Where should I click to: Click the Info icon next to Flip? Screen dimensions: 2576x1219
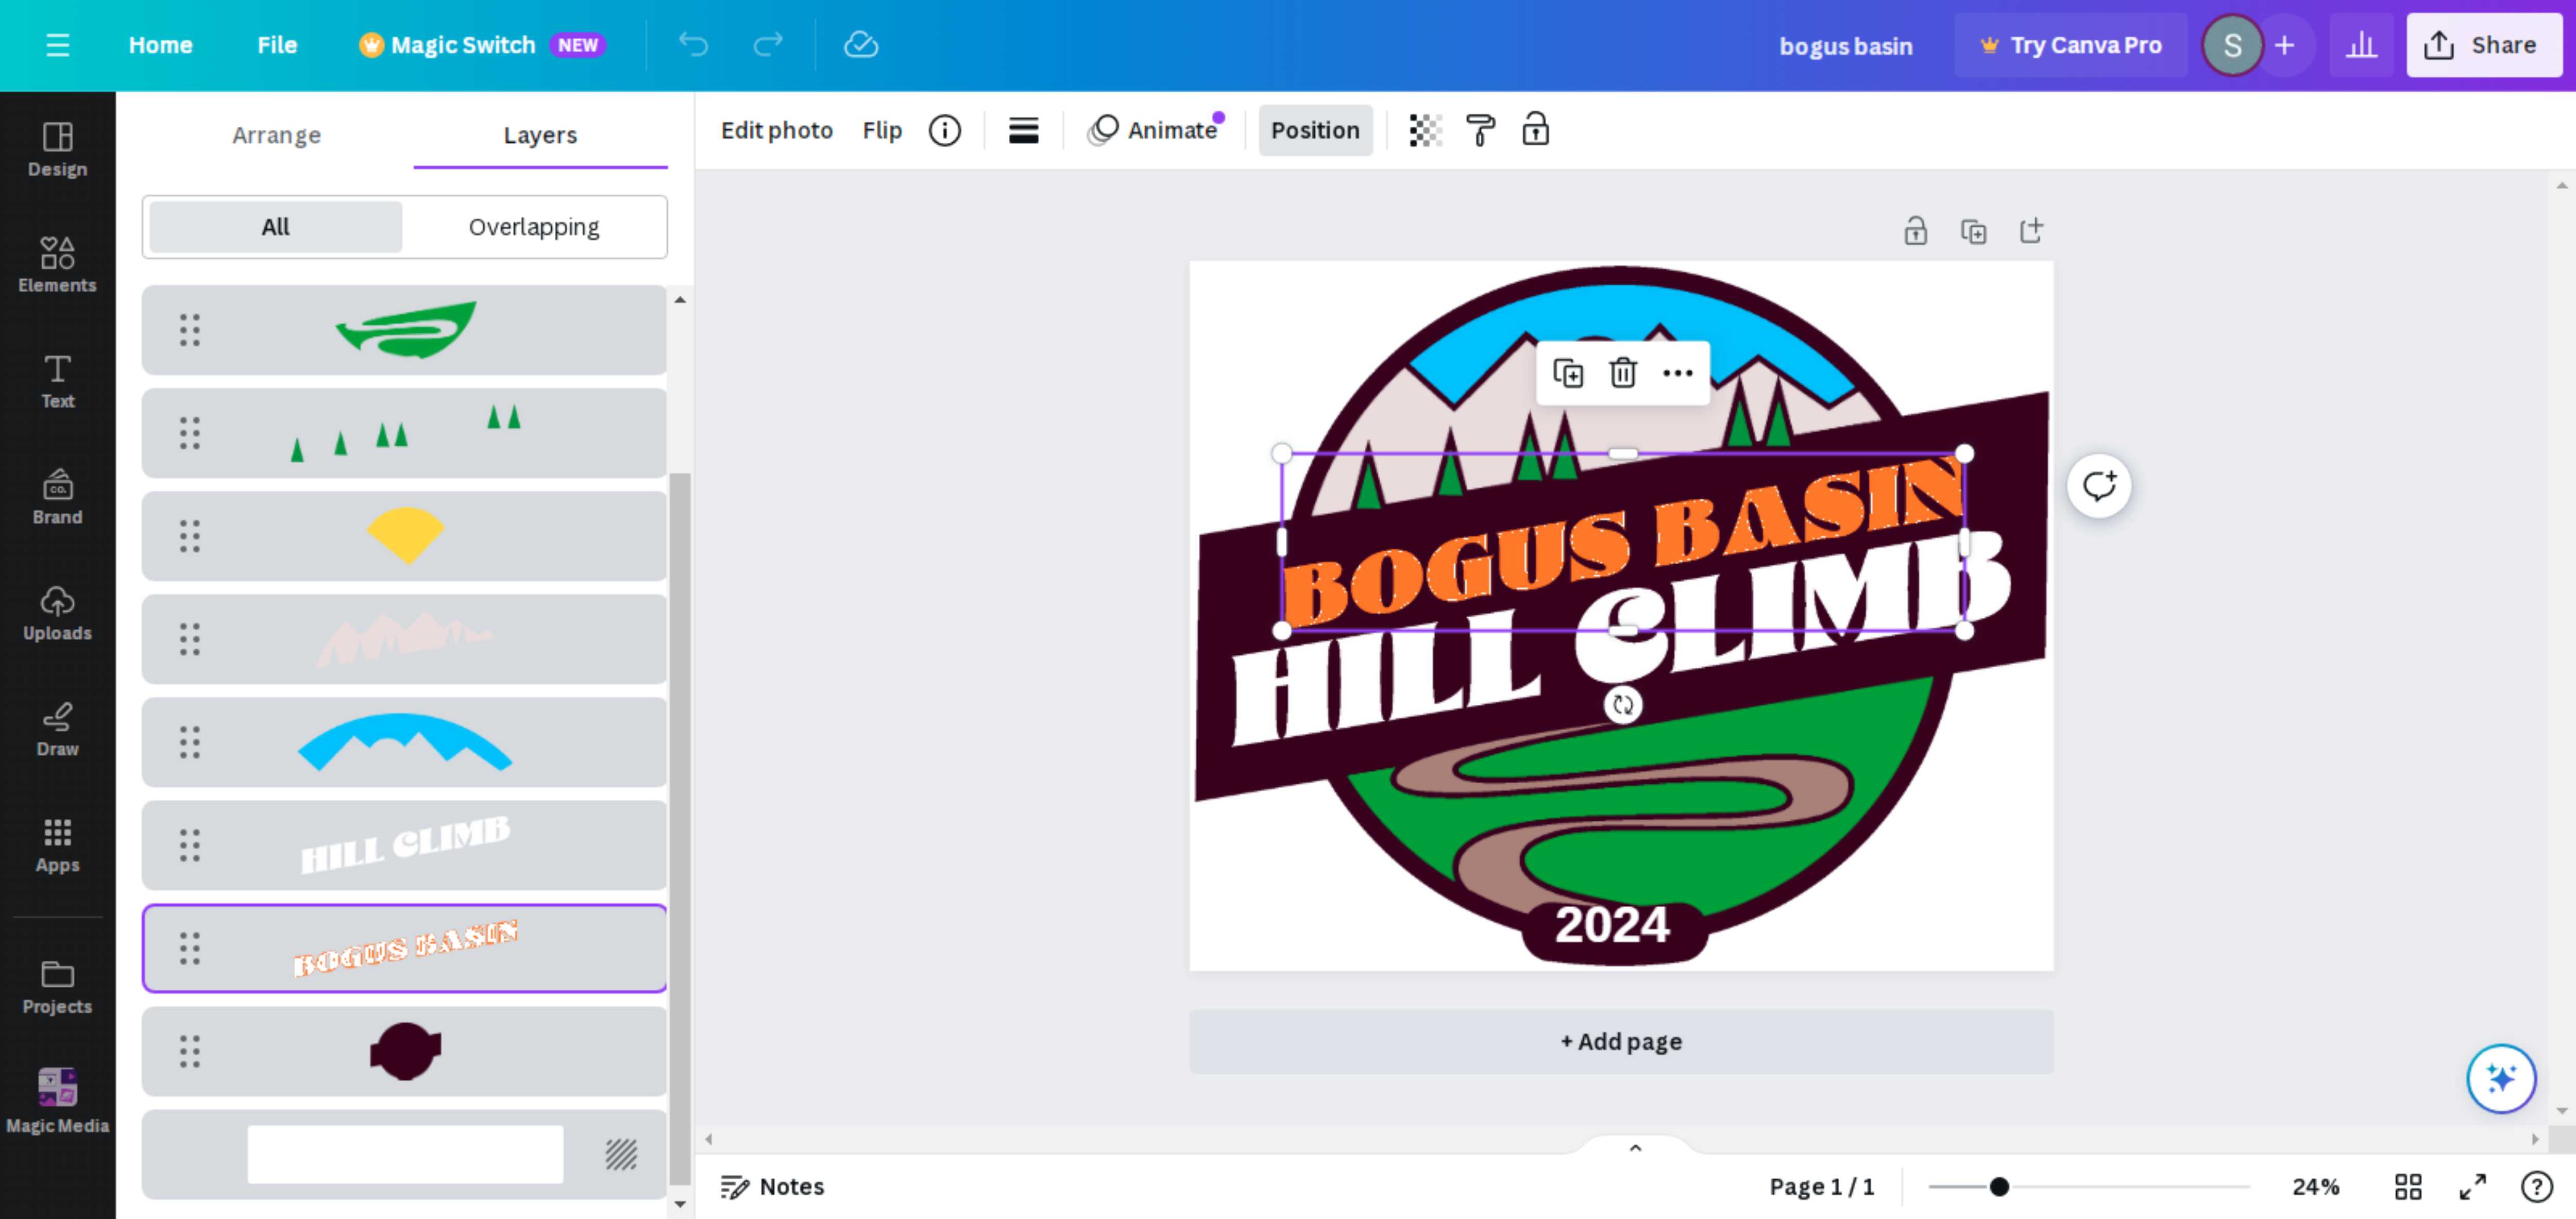(944, 130)
